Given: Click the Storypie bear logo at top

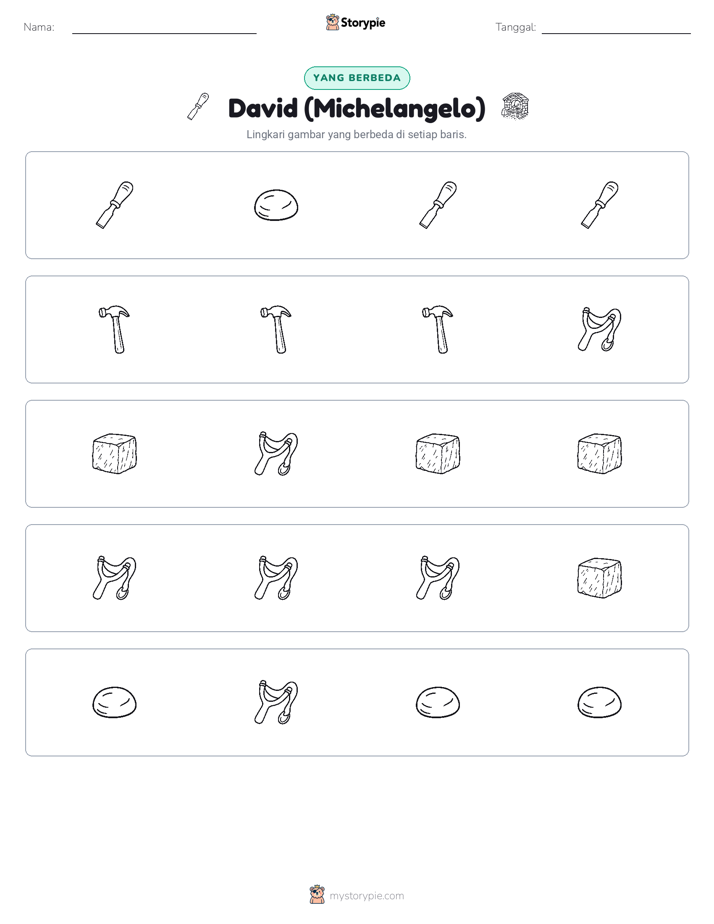Looking at the screenshot, I should (332, 22).
